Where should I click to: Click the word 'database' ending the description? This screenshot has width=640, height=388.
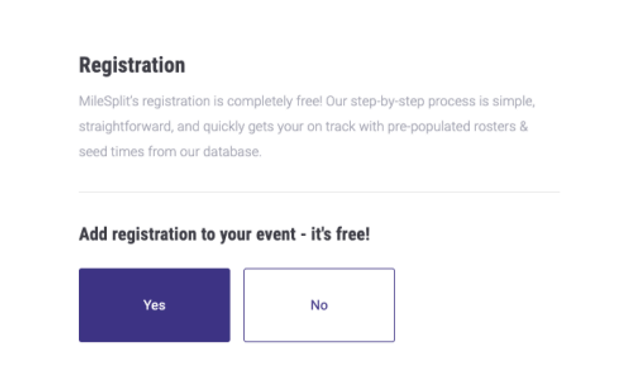pos(231,152)
